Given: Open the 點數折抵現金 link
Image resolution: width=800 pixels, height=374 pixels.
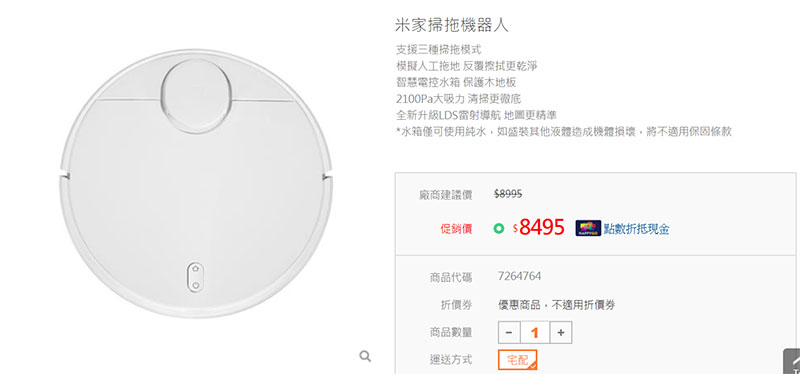Looking at the screenshot, I should pyautogui.click(x=636, y=229).
